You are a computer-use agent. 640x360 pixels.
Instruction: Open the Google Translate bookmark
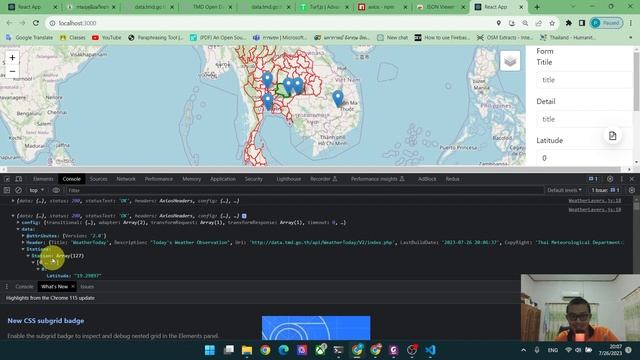[x=29, y=38]
